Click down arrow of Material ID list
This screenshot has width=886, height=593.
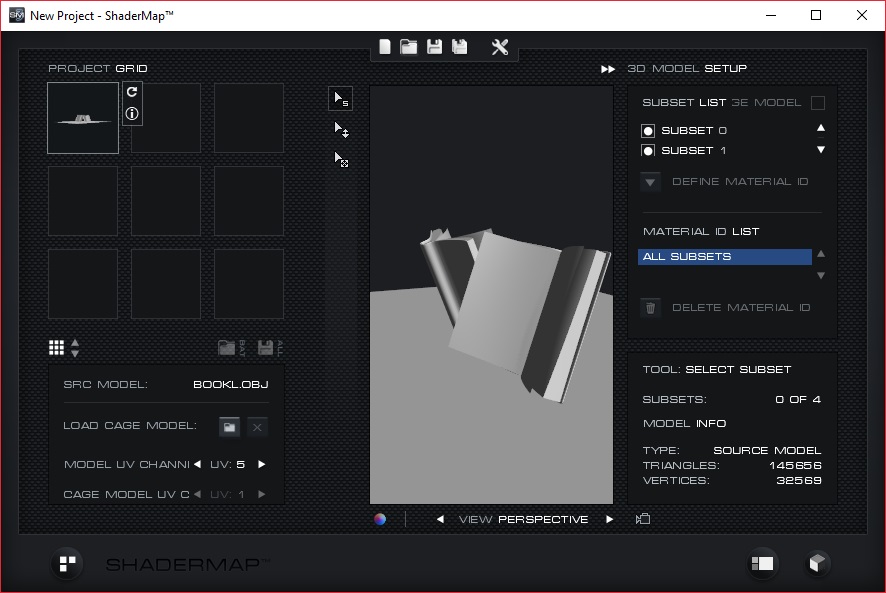[x=821, y=275]
